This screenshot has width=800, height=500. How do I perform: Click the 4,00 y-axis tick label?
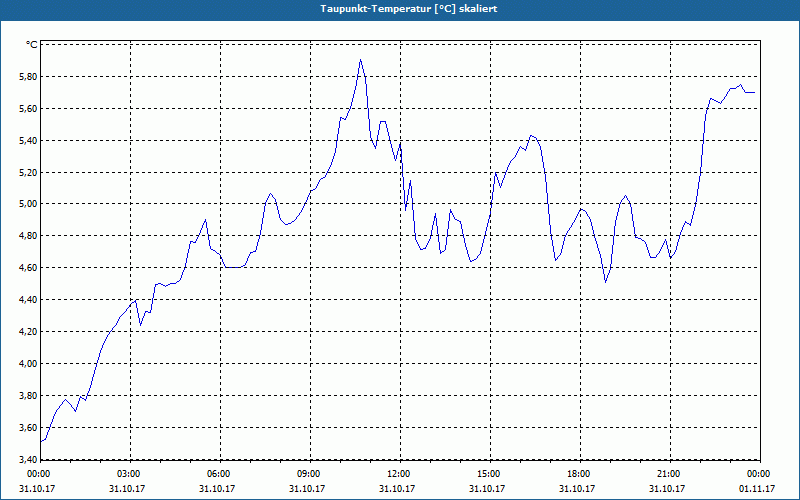coord(28,364)
